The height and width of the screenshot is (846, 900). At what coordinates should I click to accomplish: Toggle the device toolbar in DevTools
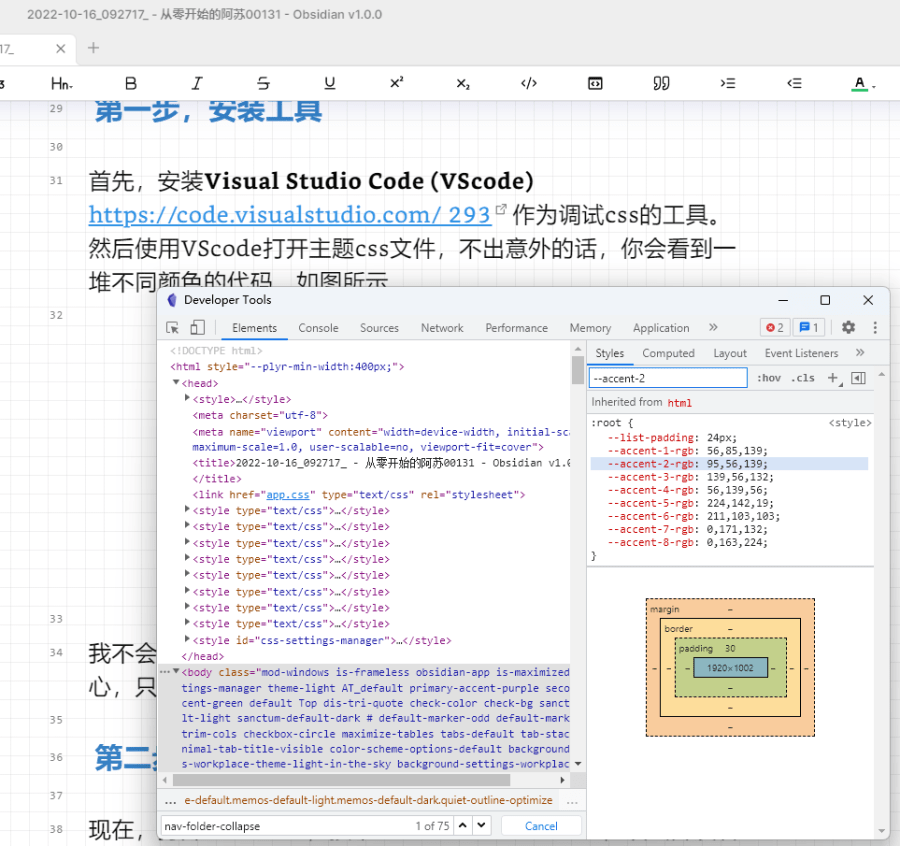pos(197,327)
